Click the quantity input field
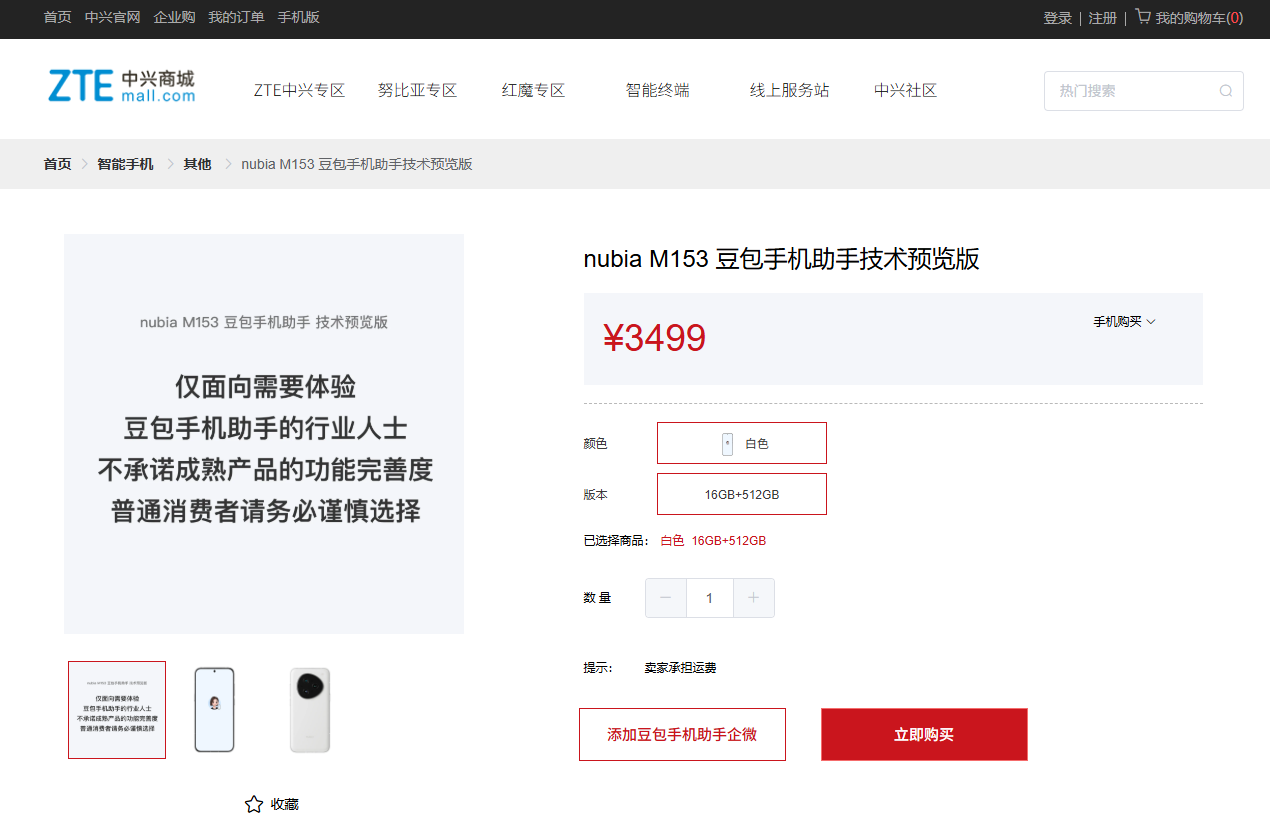 [709, 597]
